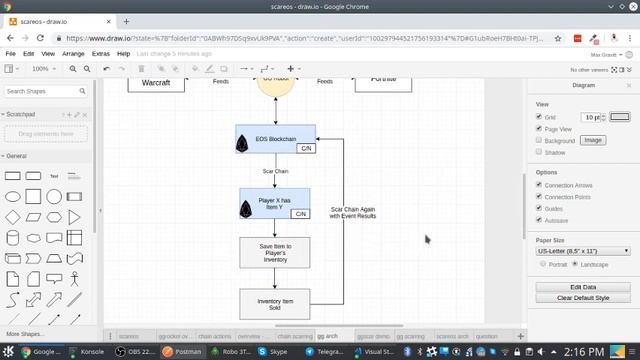Click the redo arrow icon
The height and width of the screenshot is (360, 640).
tap(122, 69)
